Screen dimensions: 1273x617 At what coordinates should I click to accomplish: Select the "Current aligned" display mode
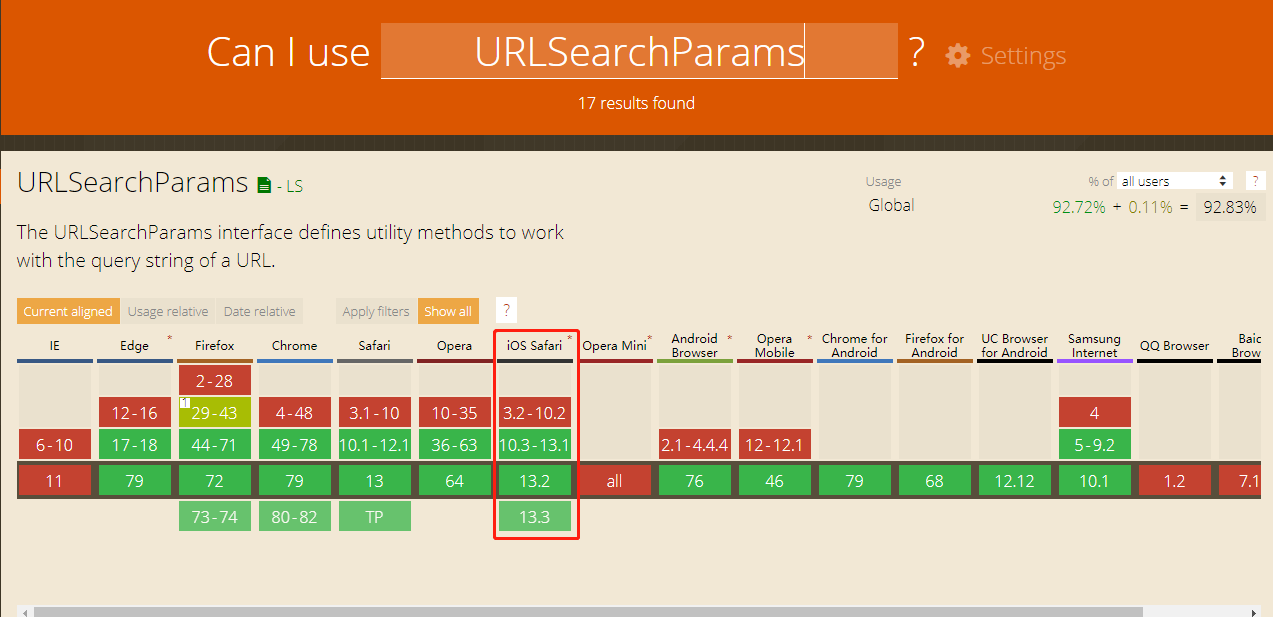coord(67,311)
